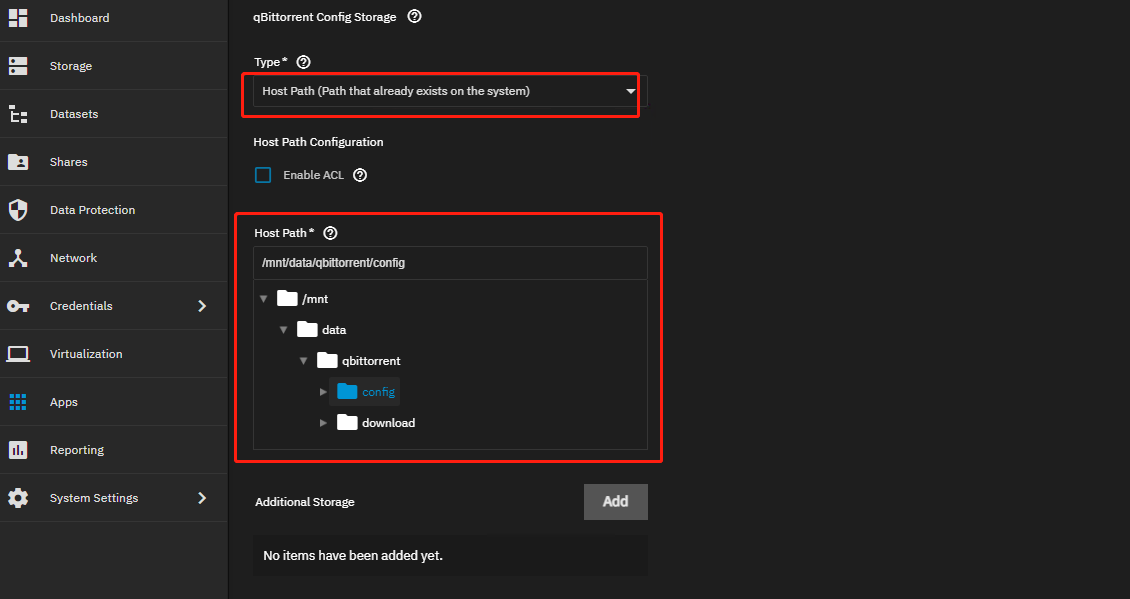Expand the config folder node
The image size is (1130, 599).
[x=324, y=391]
